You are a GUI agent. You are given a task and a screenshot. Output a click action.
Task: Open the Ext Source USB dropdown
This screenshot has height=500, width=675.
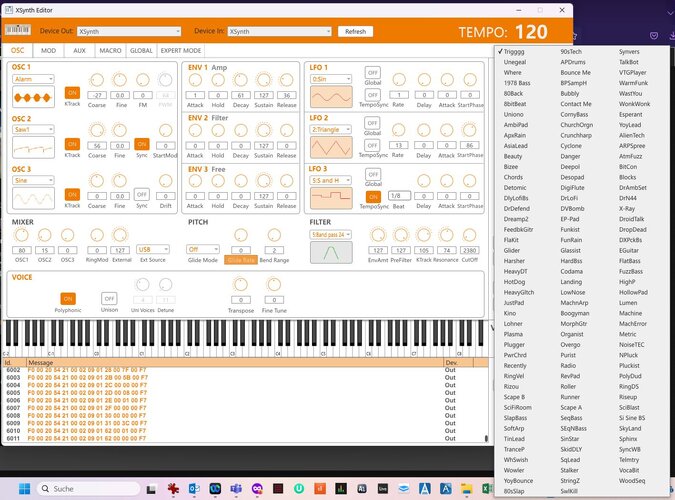pos(153,249)
